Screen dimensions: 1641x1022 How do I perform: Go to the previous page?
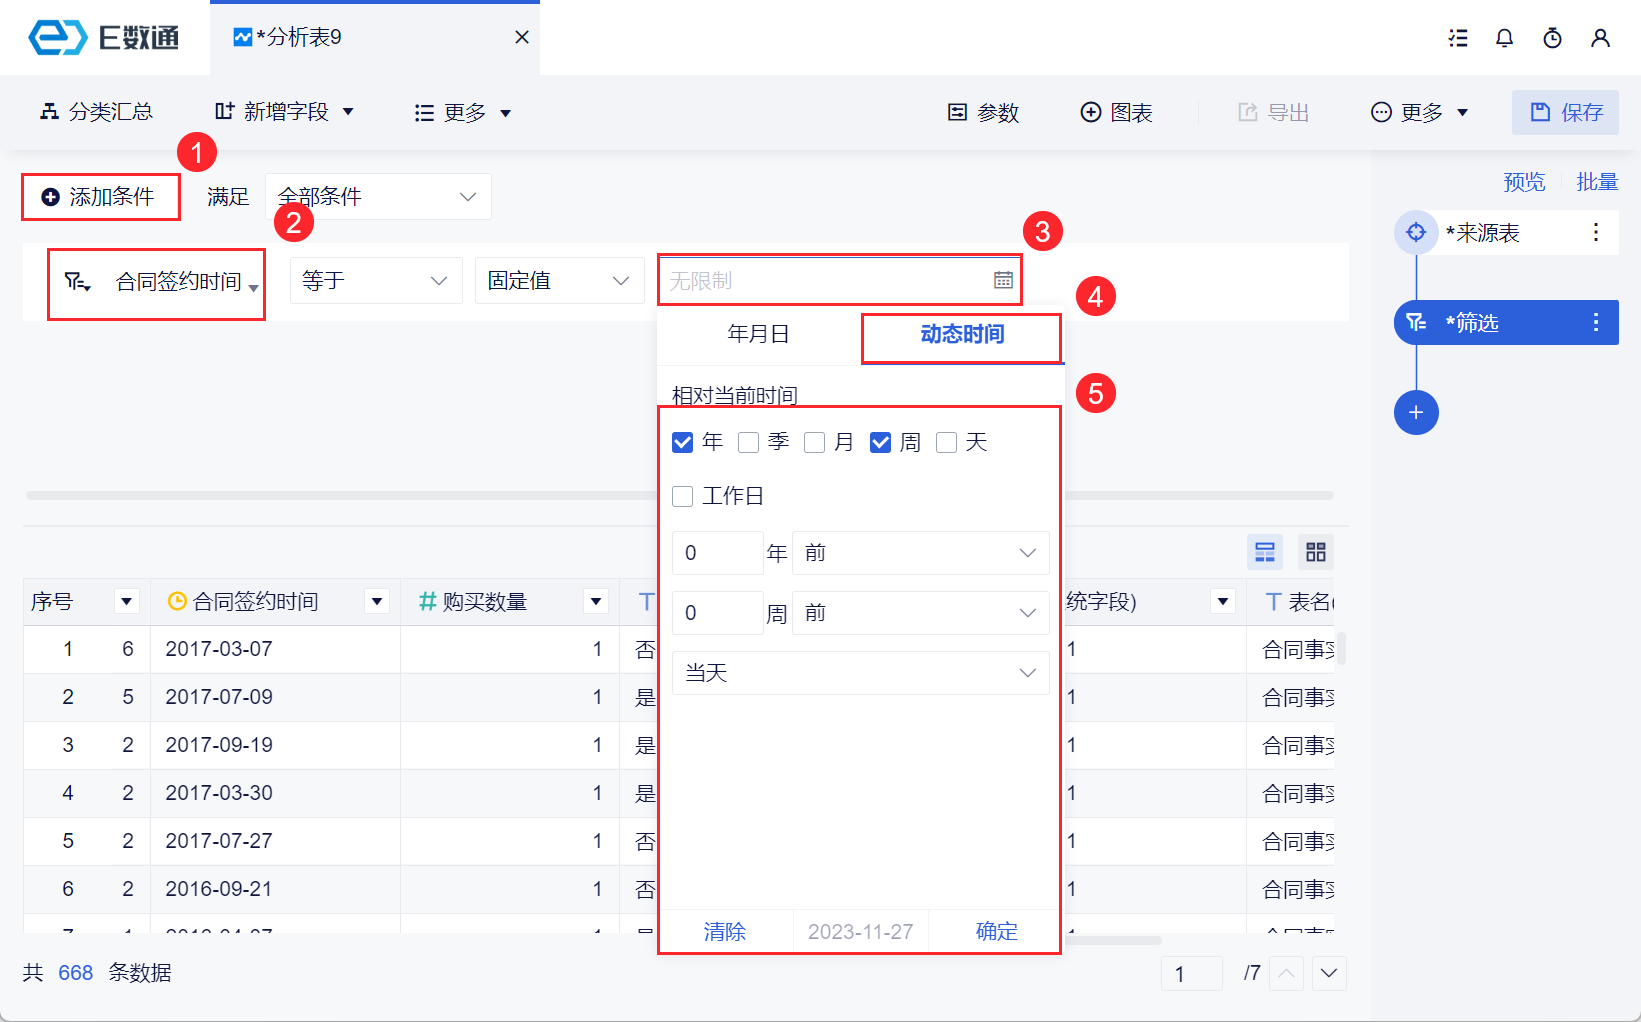pyautogui.click(x=1286, y=973)
